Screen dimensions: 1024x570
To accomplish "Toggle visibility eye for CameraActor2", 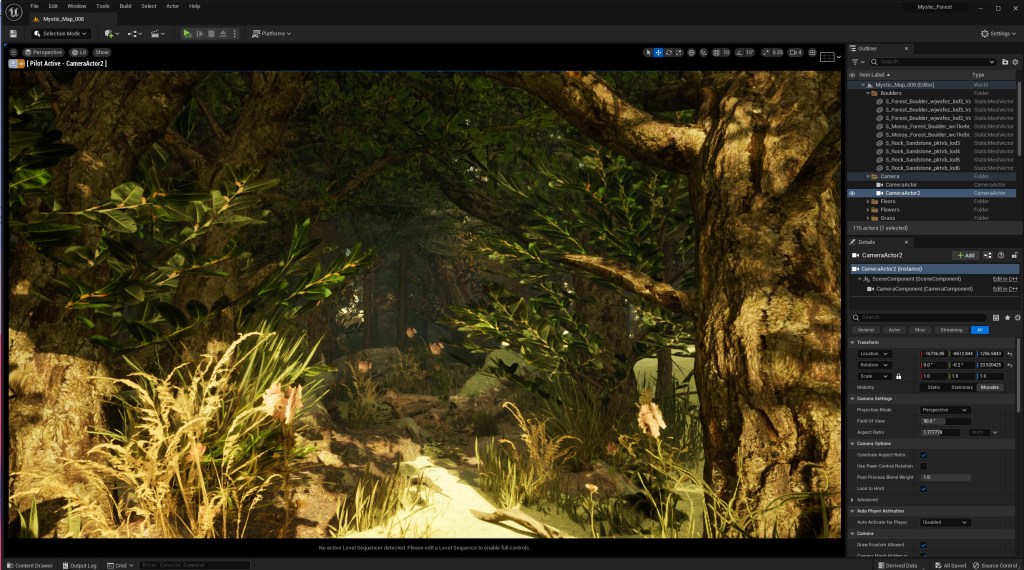I will [x=853, y=193].
